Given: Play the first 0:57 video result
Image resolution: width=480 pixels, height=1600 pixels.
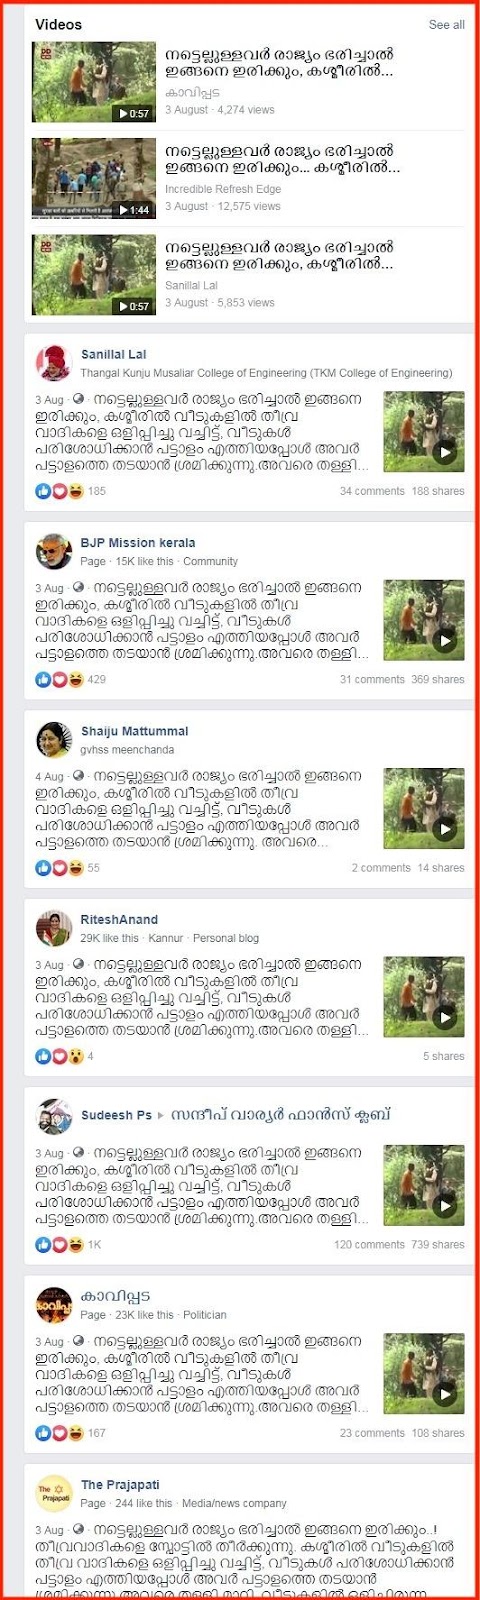Looking at the screenshot, I should (x=94, y=82).
